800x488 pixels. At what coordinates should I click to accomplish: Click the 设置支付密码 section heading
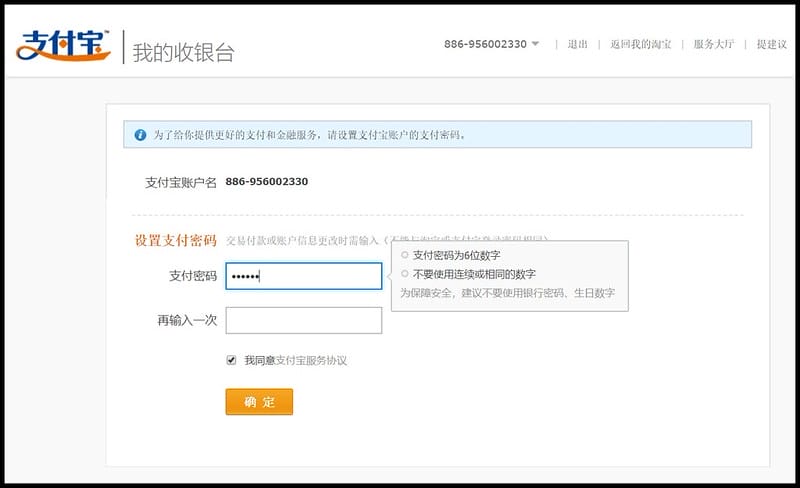176,240
